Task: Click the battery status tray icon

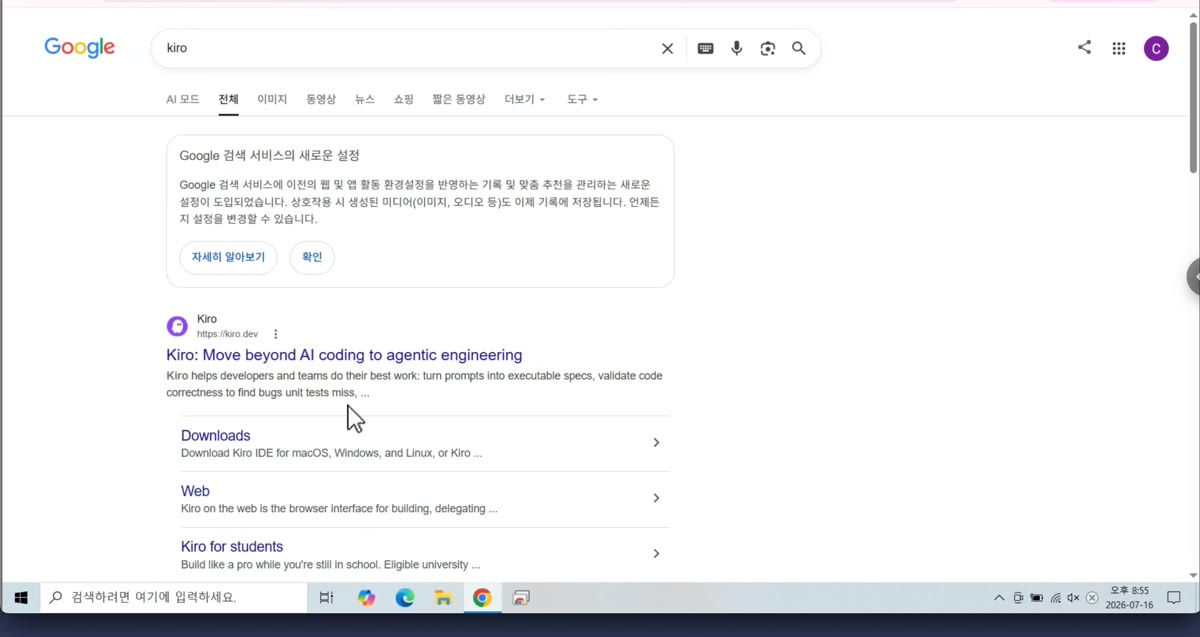Action: tap(1036, 598)
